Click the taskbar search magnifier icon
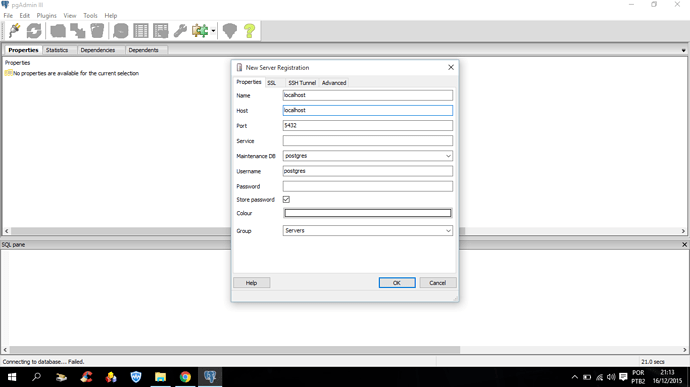This screenshot has height=387, width=690. (x=37, y=377)
